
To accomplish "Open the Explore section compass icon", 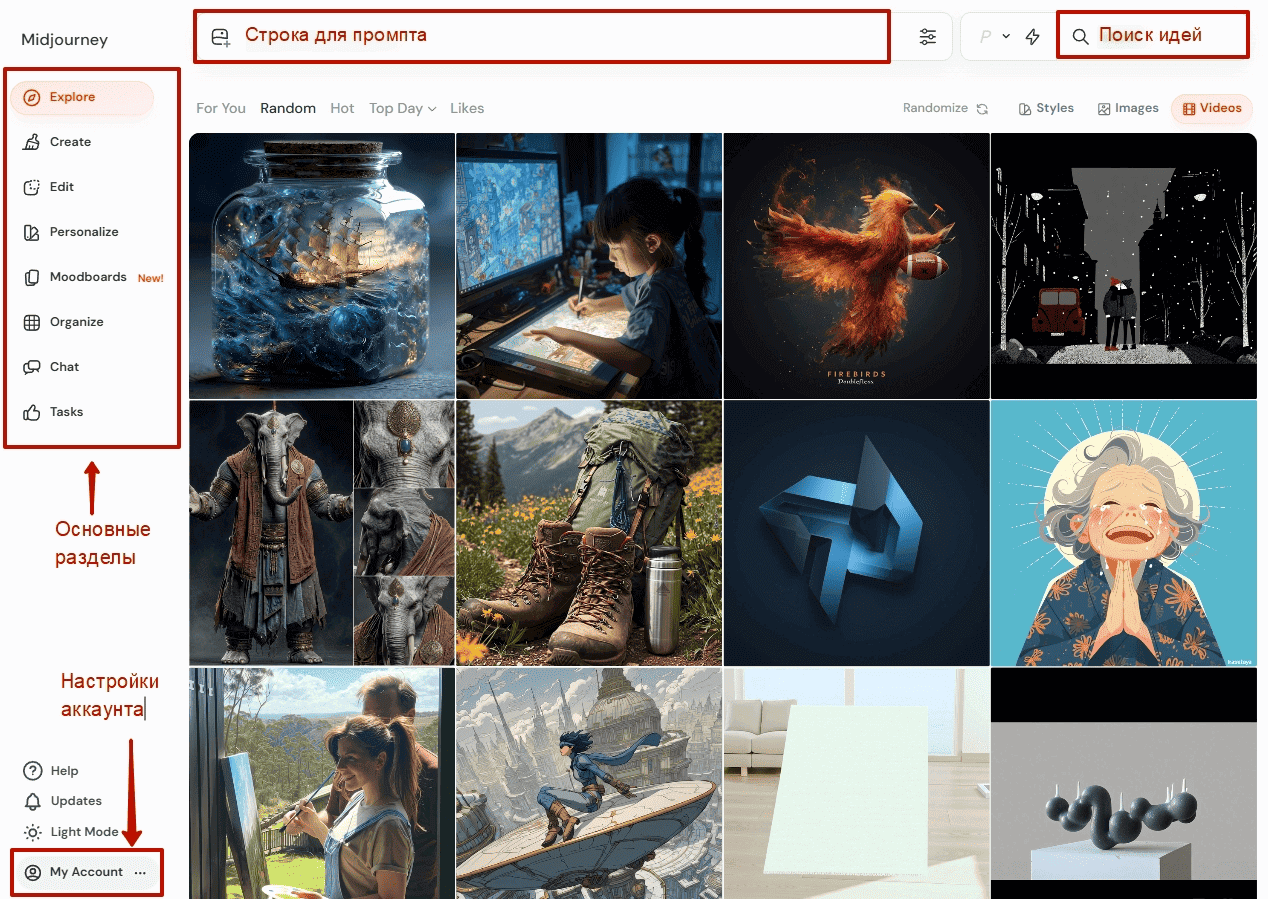I will pyautogui.click(x=32, y=98).
